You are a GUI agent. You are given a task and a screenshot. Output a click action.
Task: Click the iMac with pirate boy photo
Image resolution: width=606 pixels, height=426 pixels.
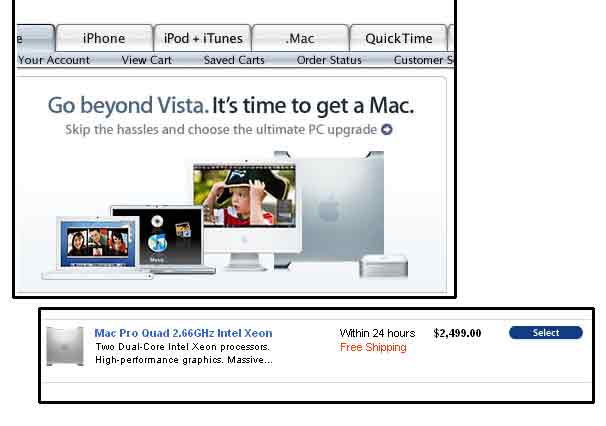pyautogui.click(x=246, y=215)
